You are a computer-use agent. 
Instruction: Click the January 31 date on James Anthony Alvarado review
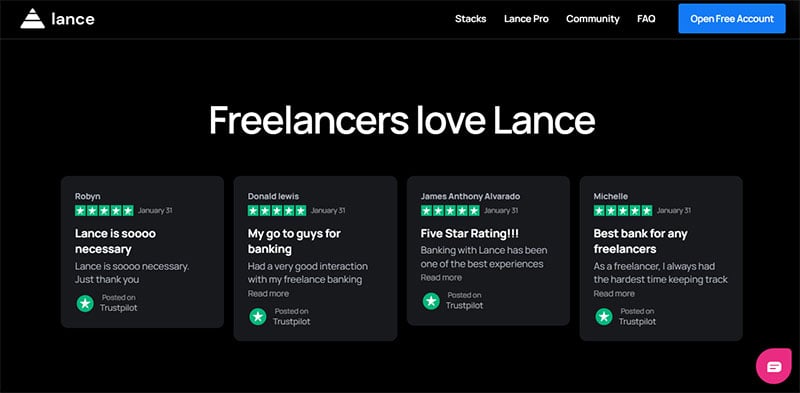point(501,210)
